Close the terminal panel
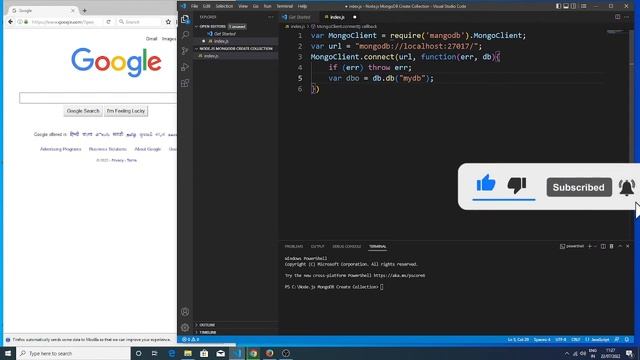 [x=628, y=247]
